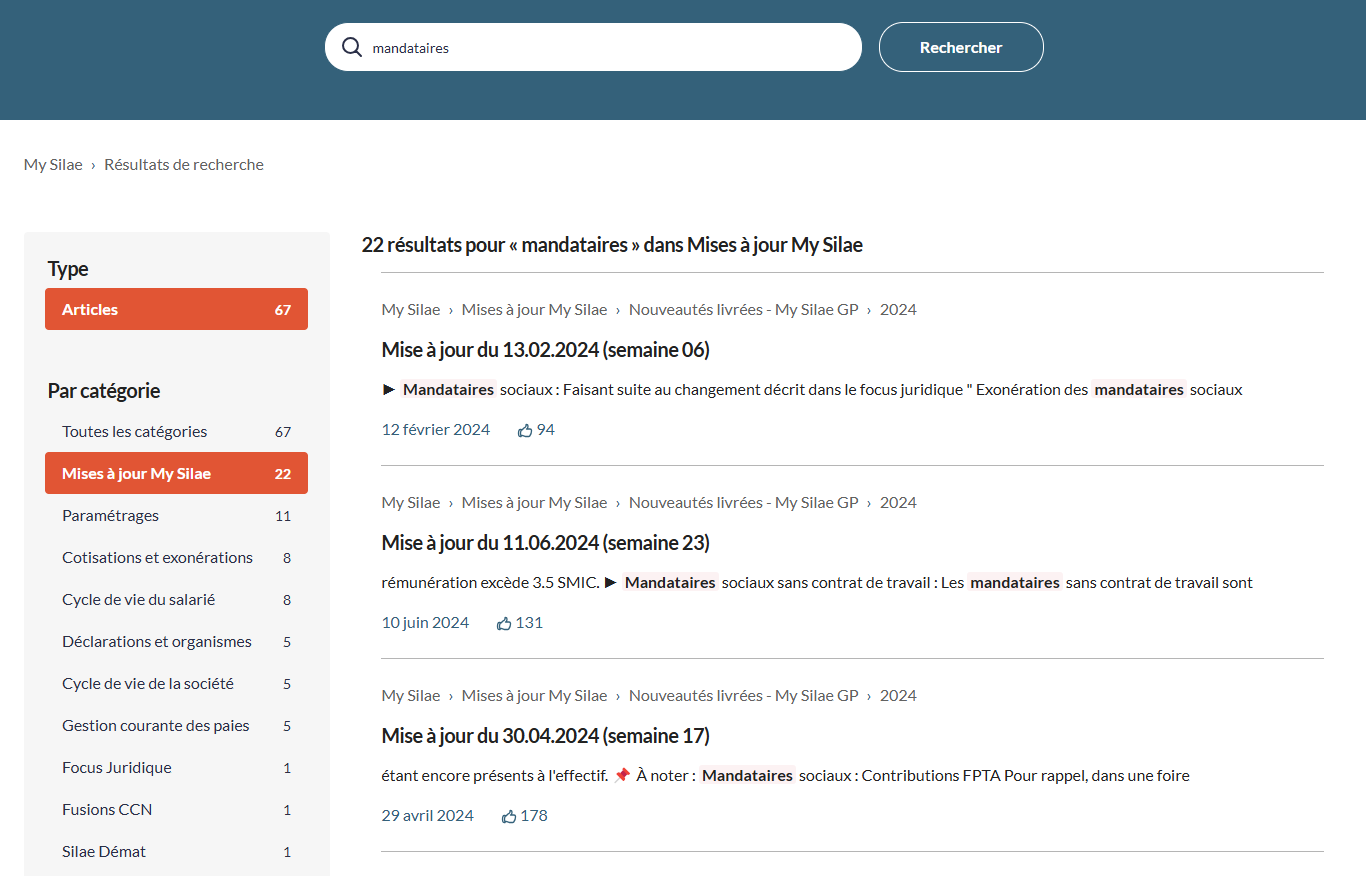This screenshot has height=876, width=1366.
Task: Click the date '12 février 2024'
Action: coord(436,430)
